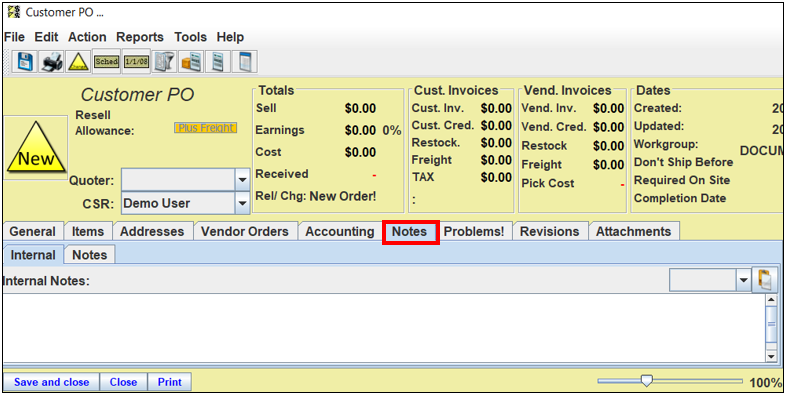The width and height of the screenshot is (787, 396).
Task: Click the blank page icon in the toolbar
Action: (245, 62)
